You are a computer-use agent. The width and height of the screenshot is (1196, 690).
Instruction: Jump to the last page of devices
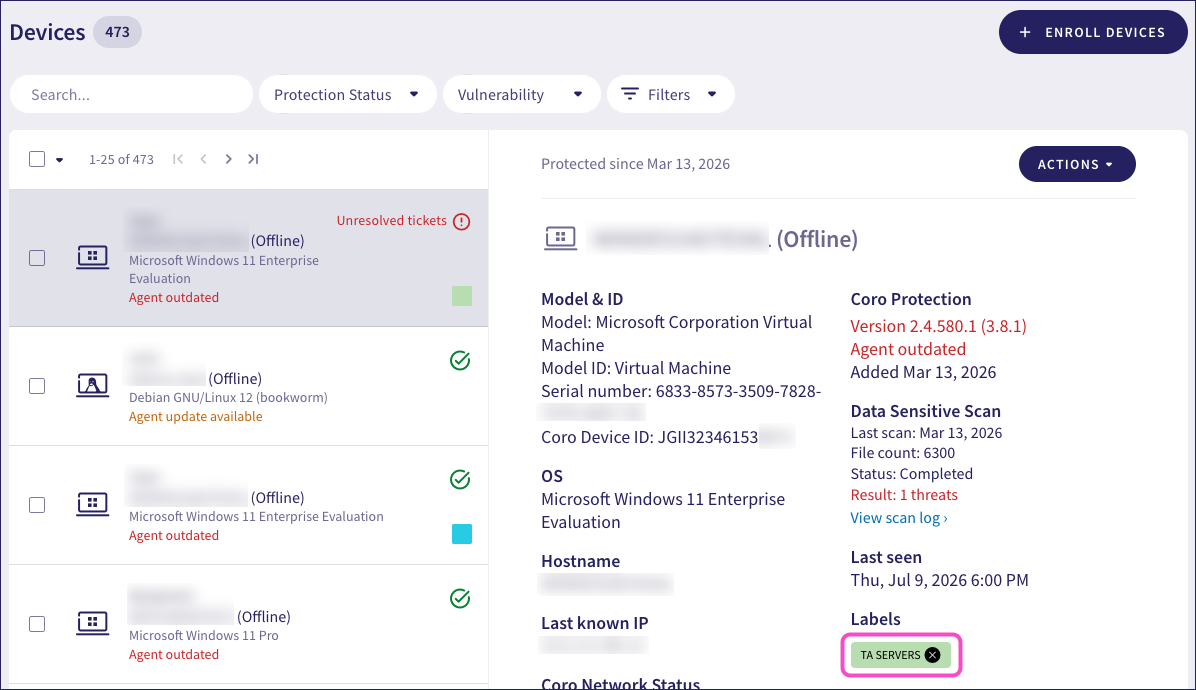pos(253,159)
